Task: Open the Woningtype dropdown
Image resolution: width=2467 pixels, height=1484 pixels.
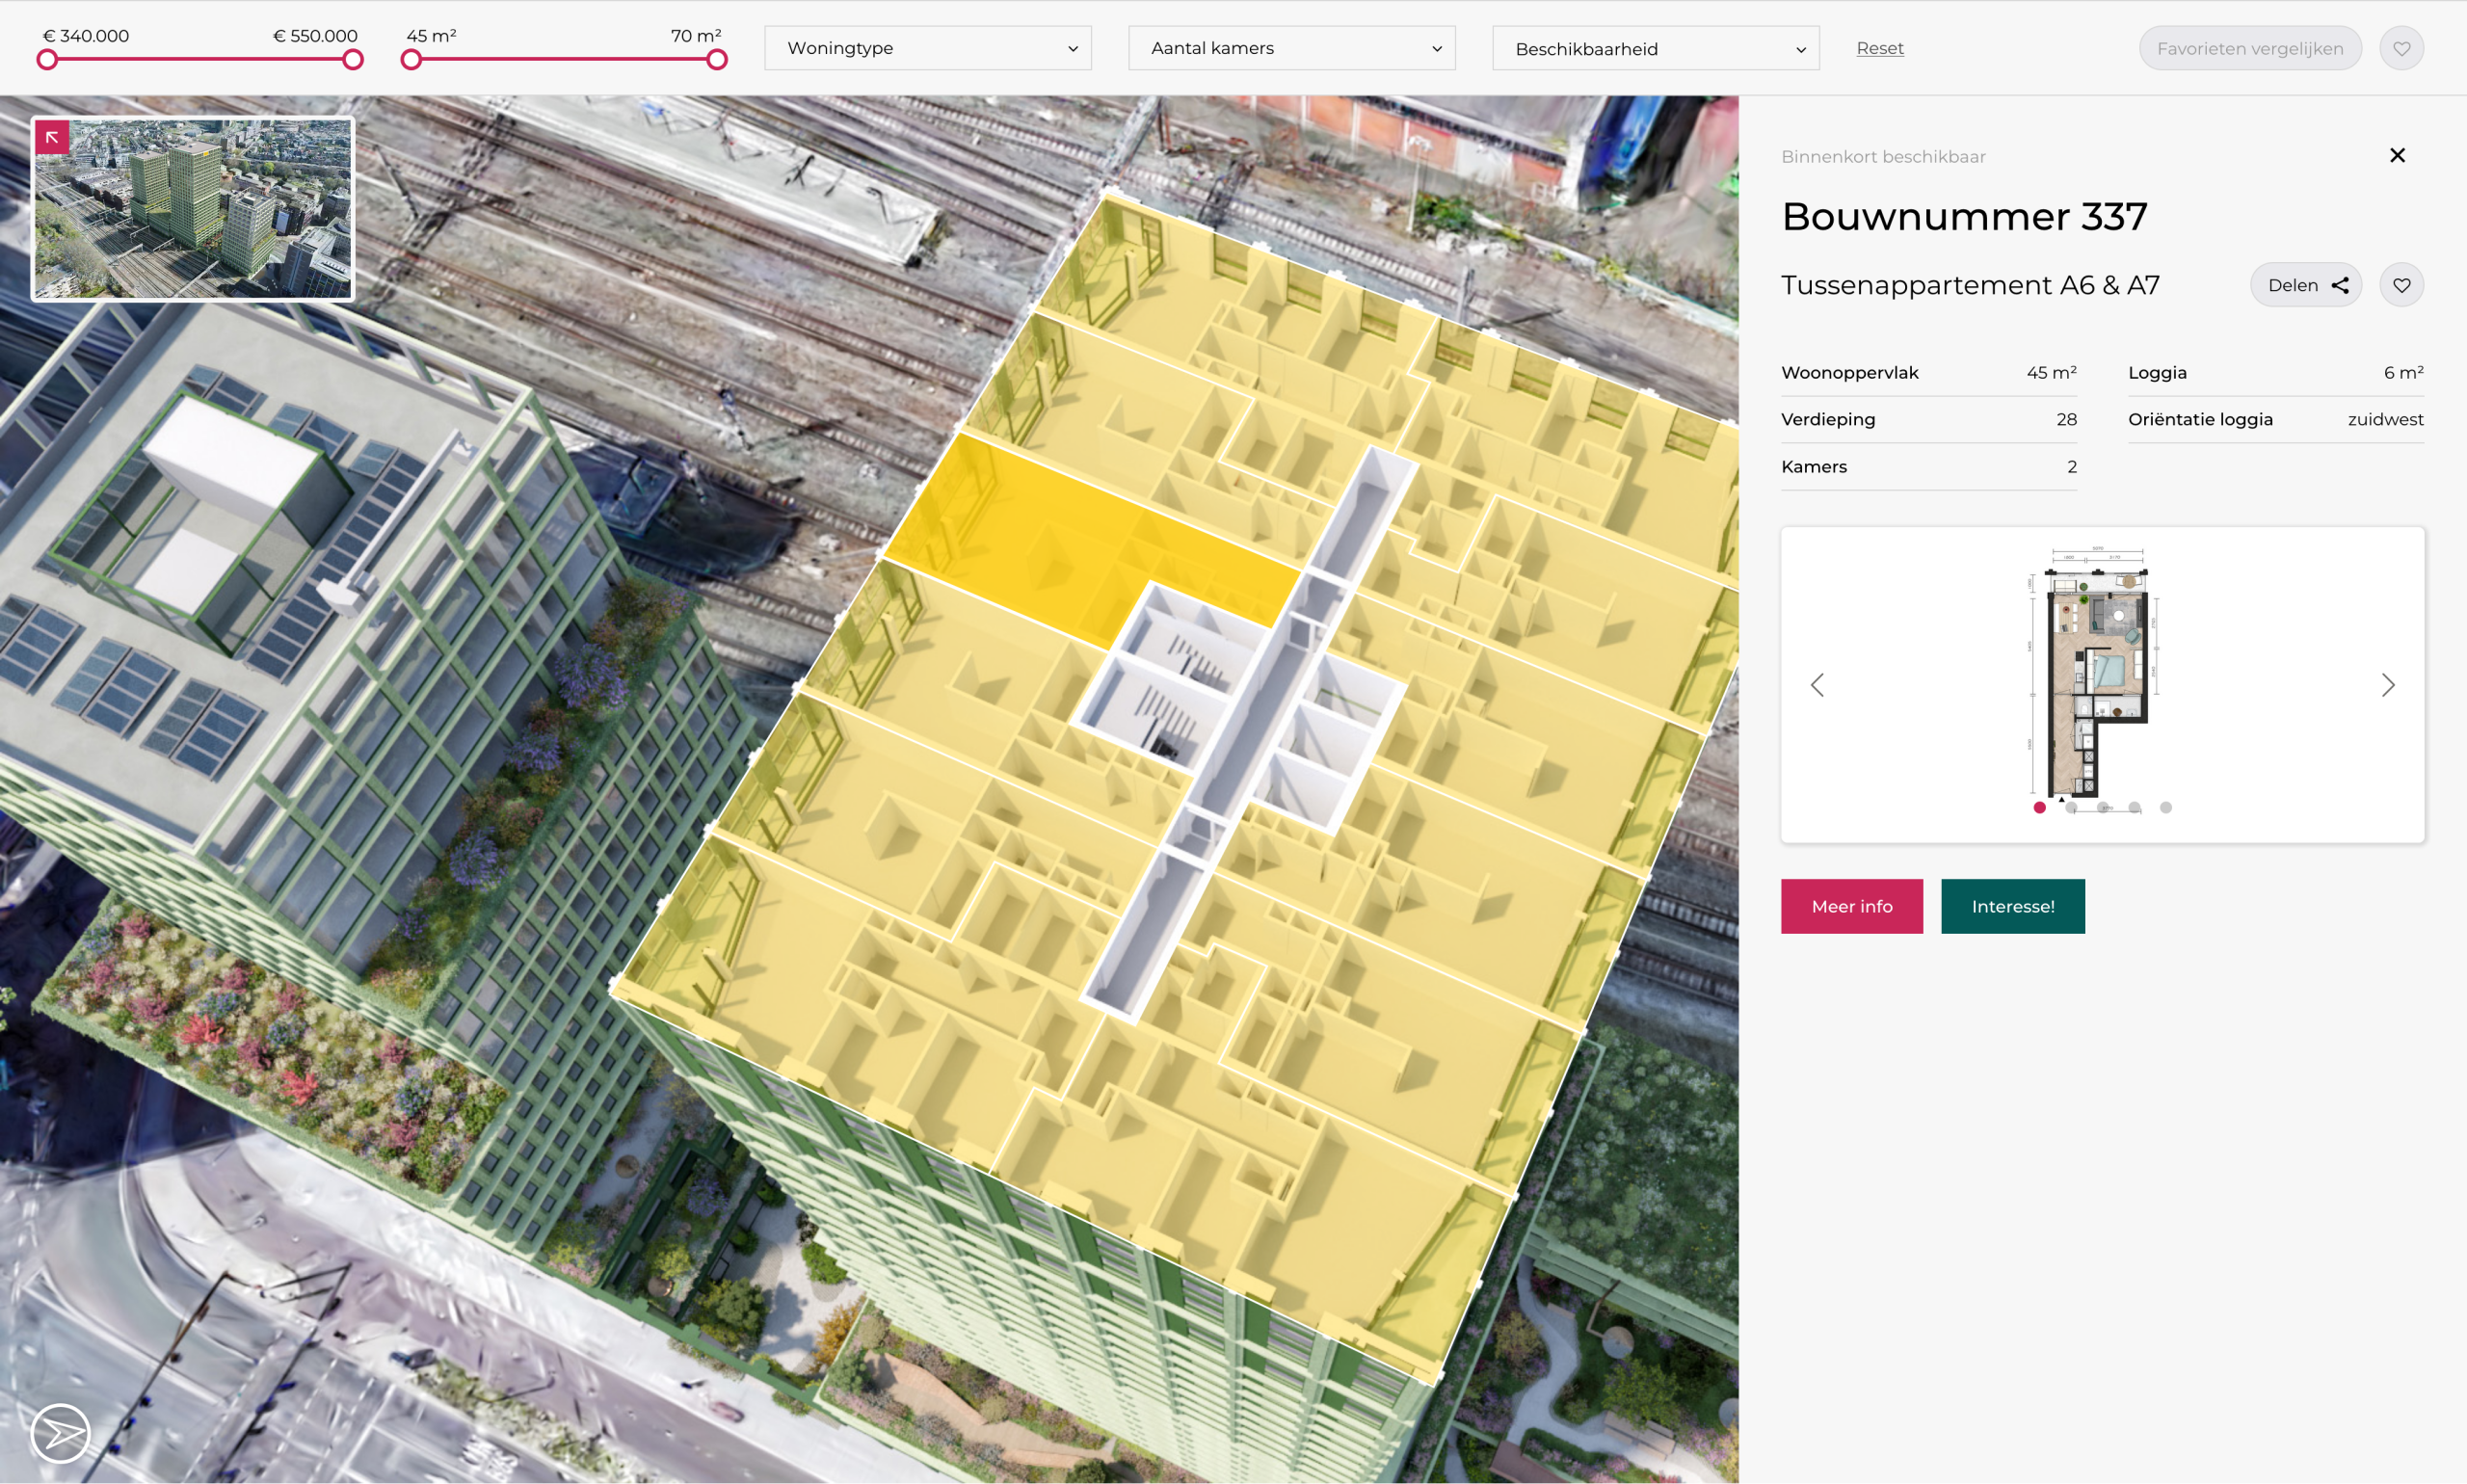Action: (x=927, y=48)
